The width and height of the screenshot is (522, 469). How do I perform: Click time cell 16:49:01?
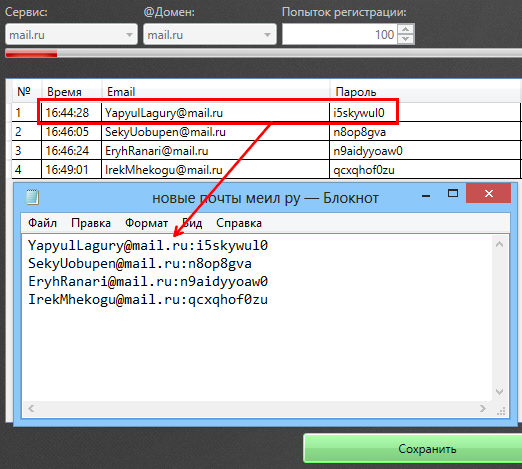[x=71, y=170]
